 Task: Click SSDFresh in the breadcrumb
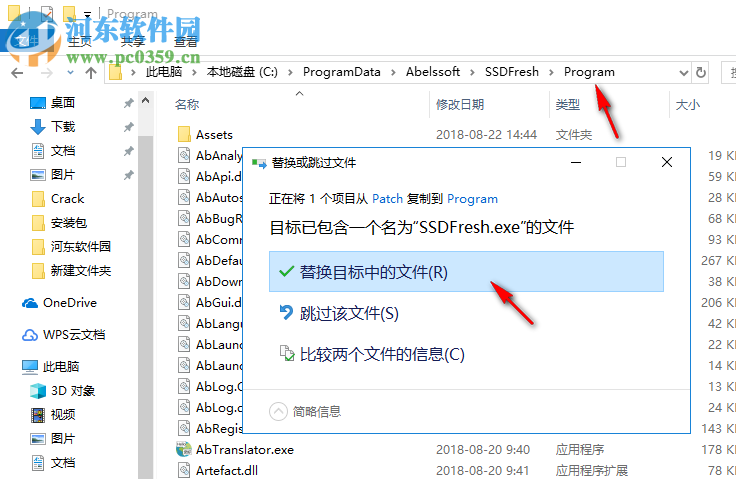pyautogui.click(x=512, y=72)
